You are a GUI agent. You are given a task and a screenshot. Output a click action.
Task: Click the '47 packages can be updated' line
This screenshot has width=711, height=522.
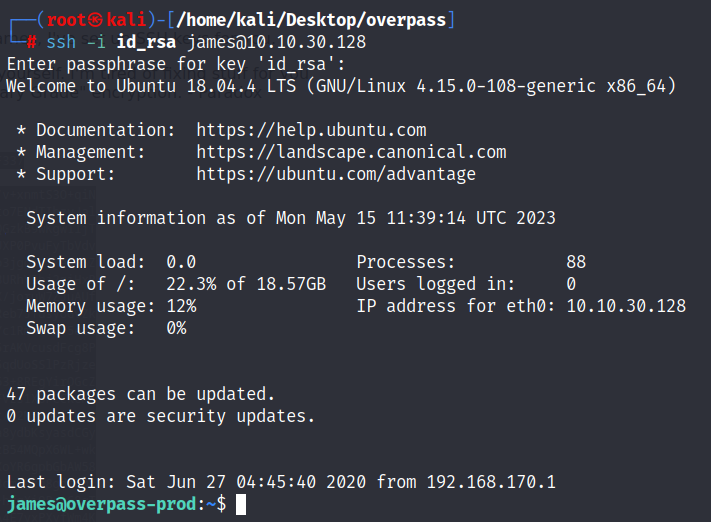pos(141,394)
